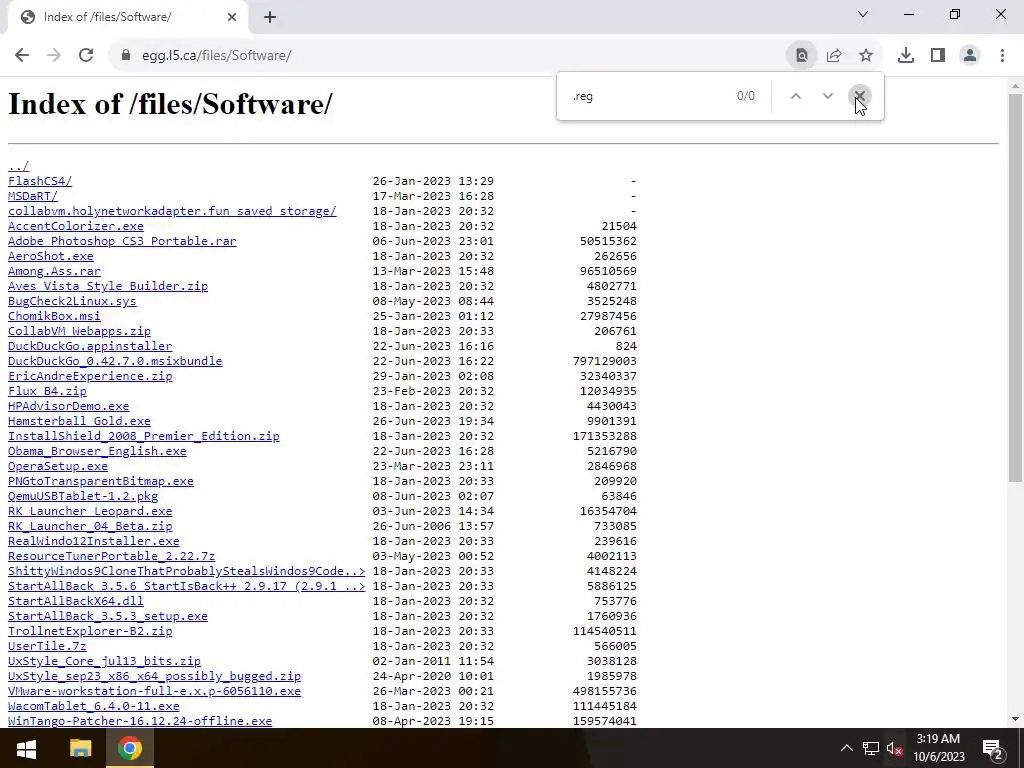Open the DuckDuckGo.appinstaller link
The width and height of the screenshot is (1024, 768).
click(90, 346)
